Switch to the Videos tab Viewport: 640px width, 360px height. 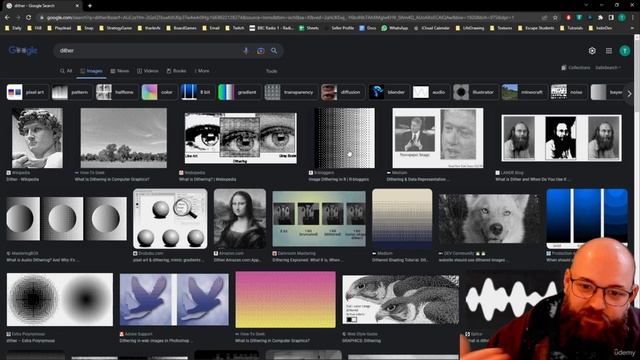147,71
